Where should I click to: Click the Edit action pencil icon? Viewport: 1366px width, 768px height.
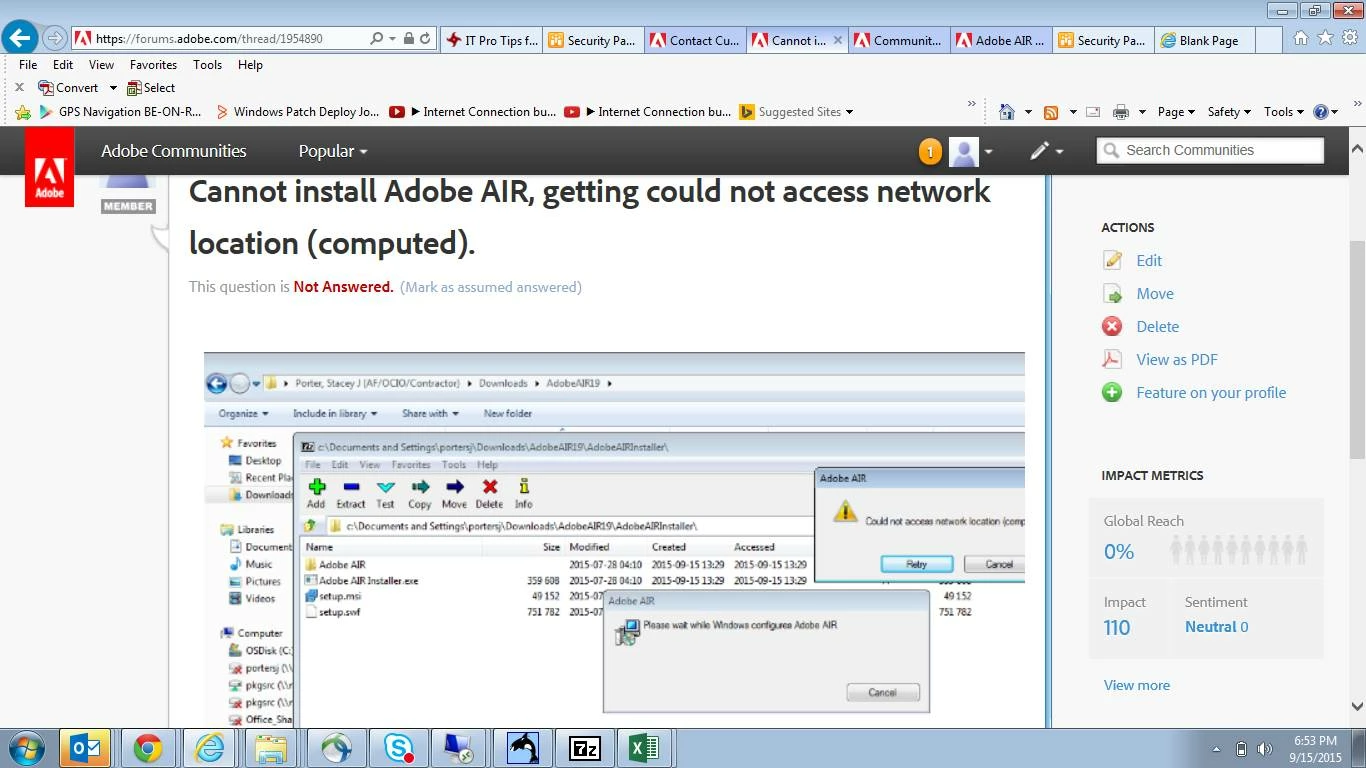pyautogui.click(x=1112, y=260)
